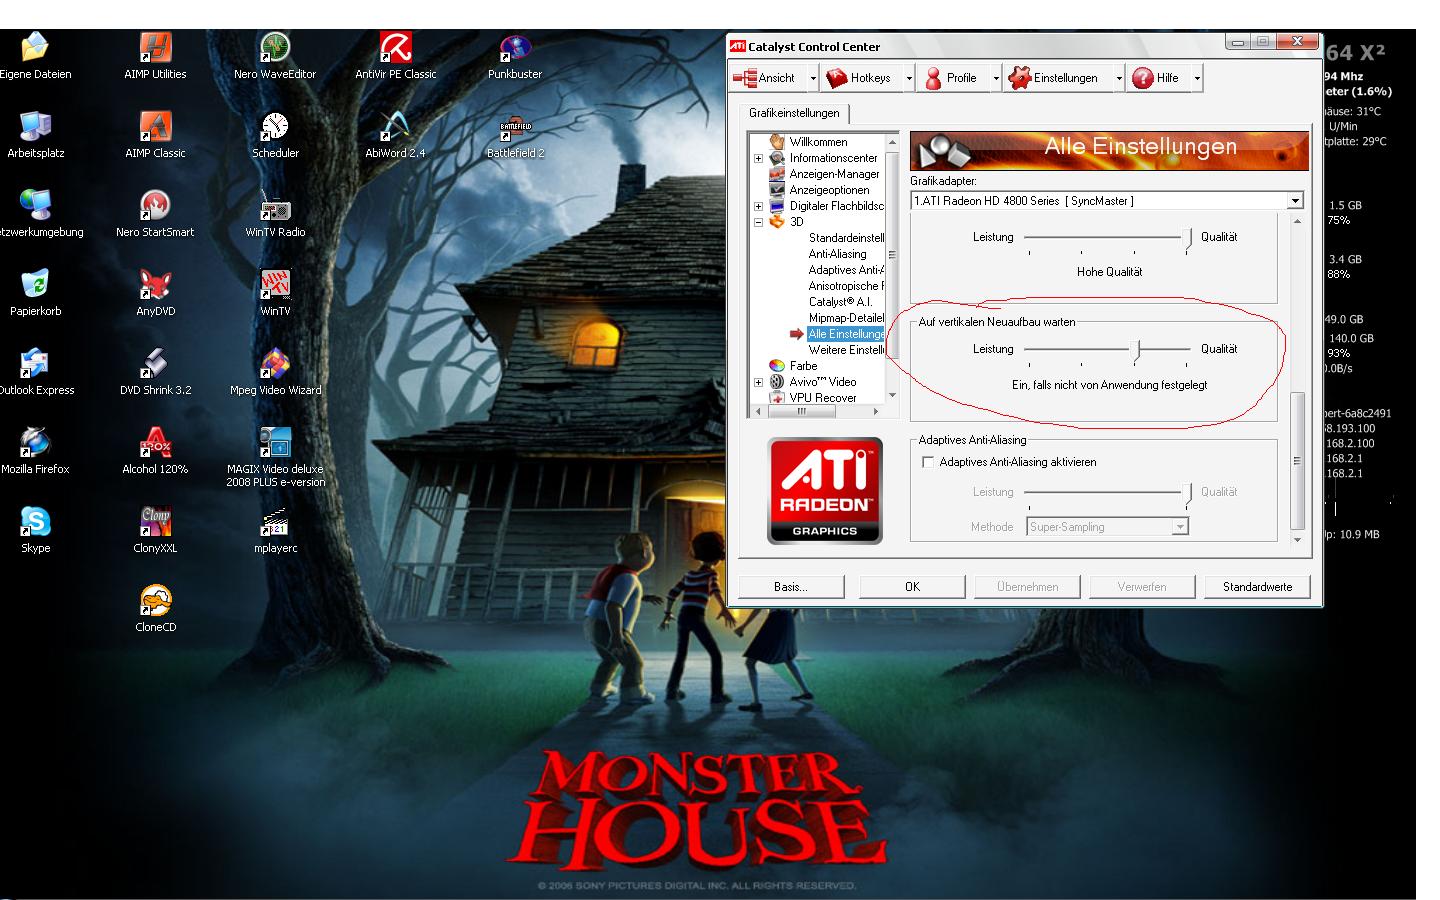Click the Übernehmen button
Image resolution: width=1440 pixels, height=900 pixels.
1027,587
